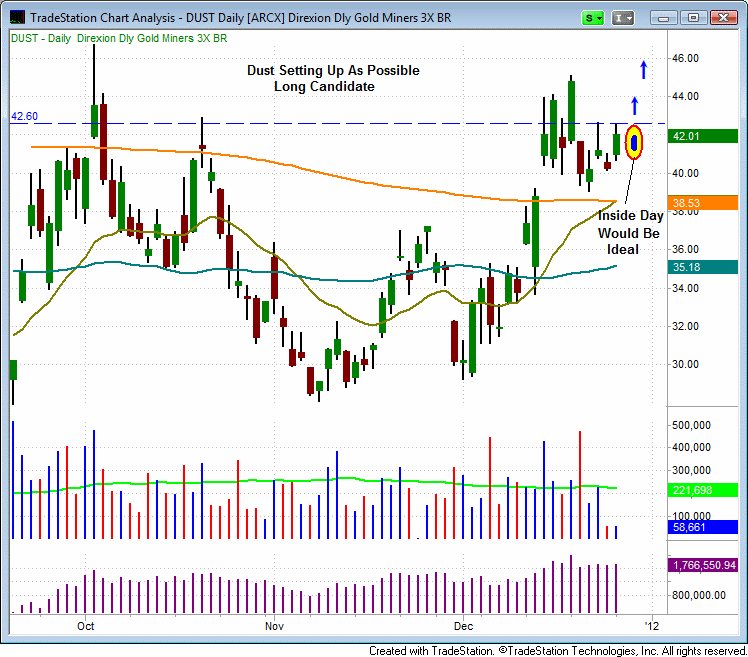Select the DUST - Daily status line text
Viewport: 748px width, 657px height.
[x=119, y=38]
